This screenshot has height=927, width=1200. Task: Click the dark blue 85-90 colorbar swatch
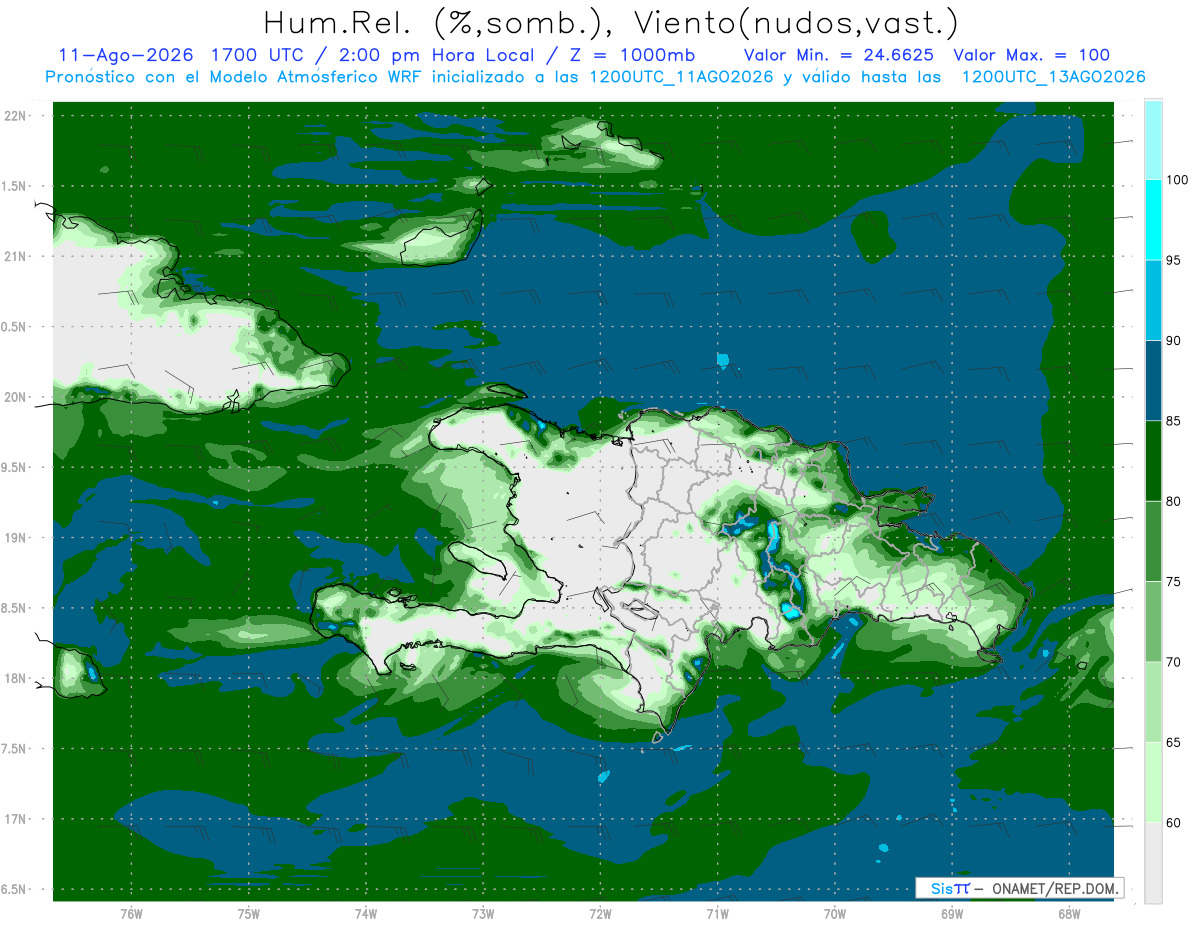1153,381
